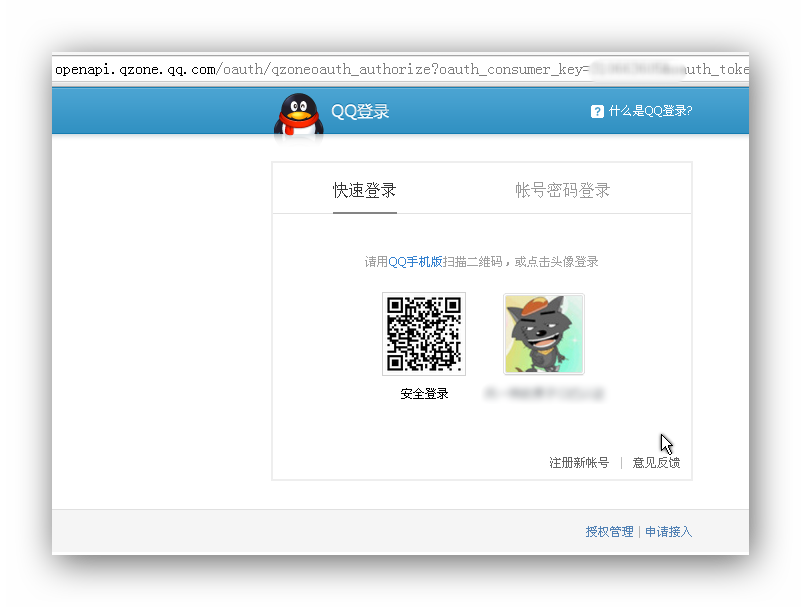Click blurred account name under avatar
The height and width of the screenshot is (607, 801).
click(x=544, y=393)
